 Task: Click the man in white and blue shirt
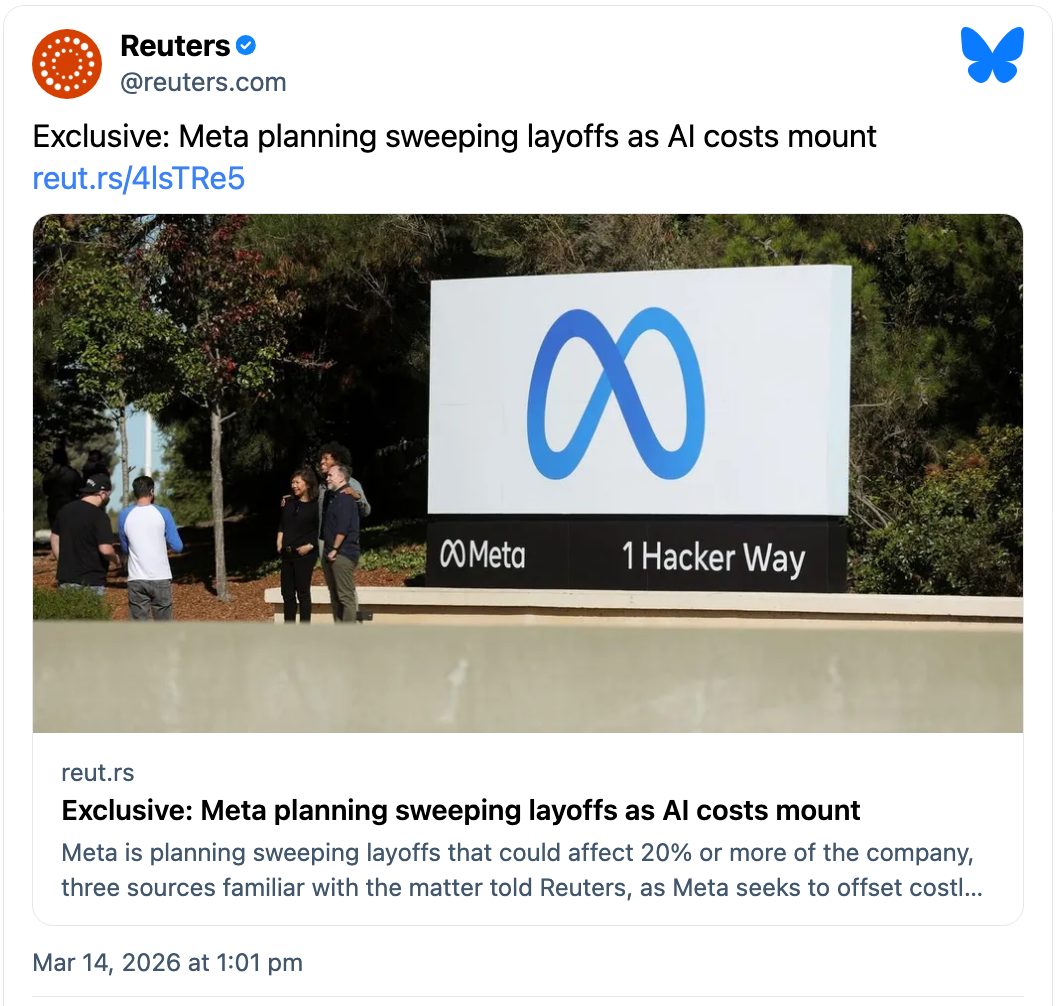coord(149,545)
